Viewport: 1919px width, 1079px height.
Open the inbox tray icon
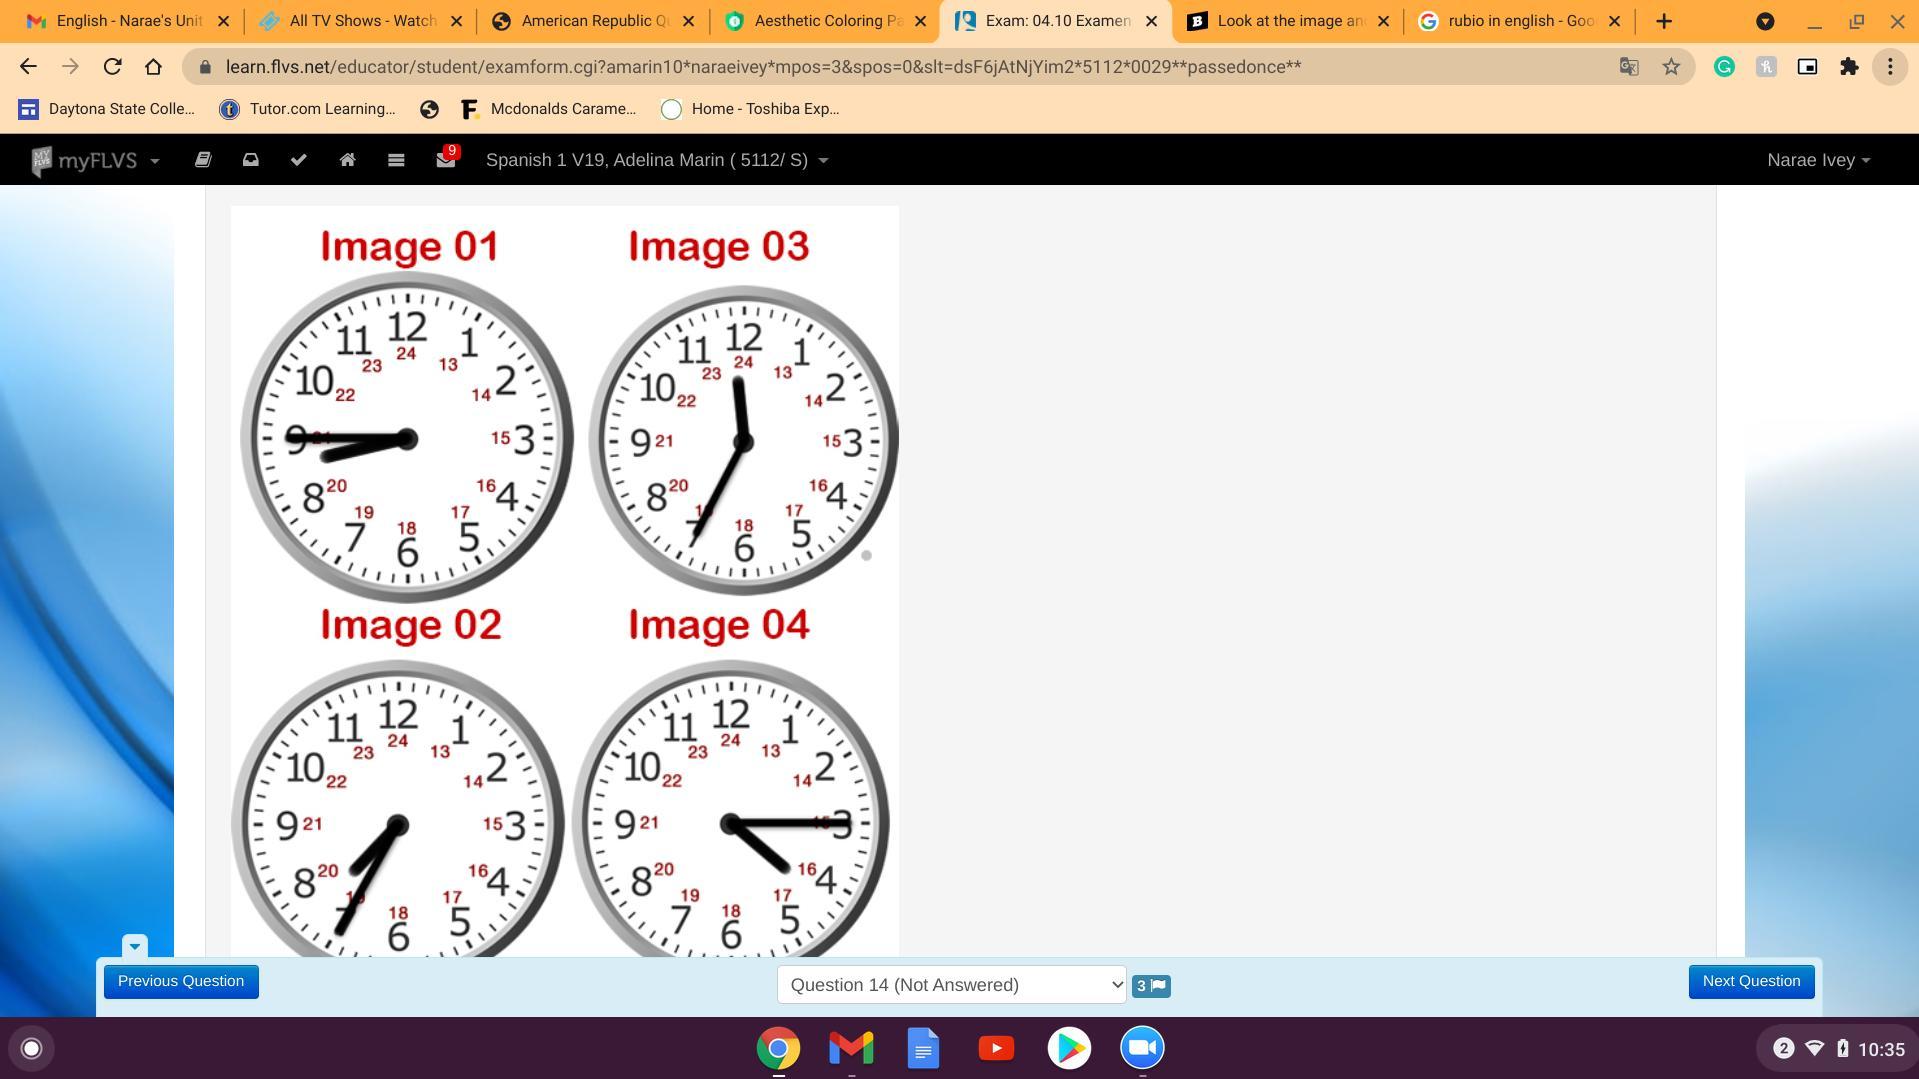pos(251,160)
